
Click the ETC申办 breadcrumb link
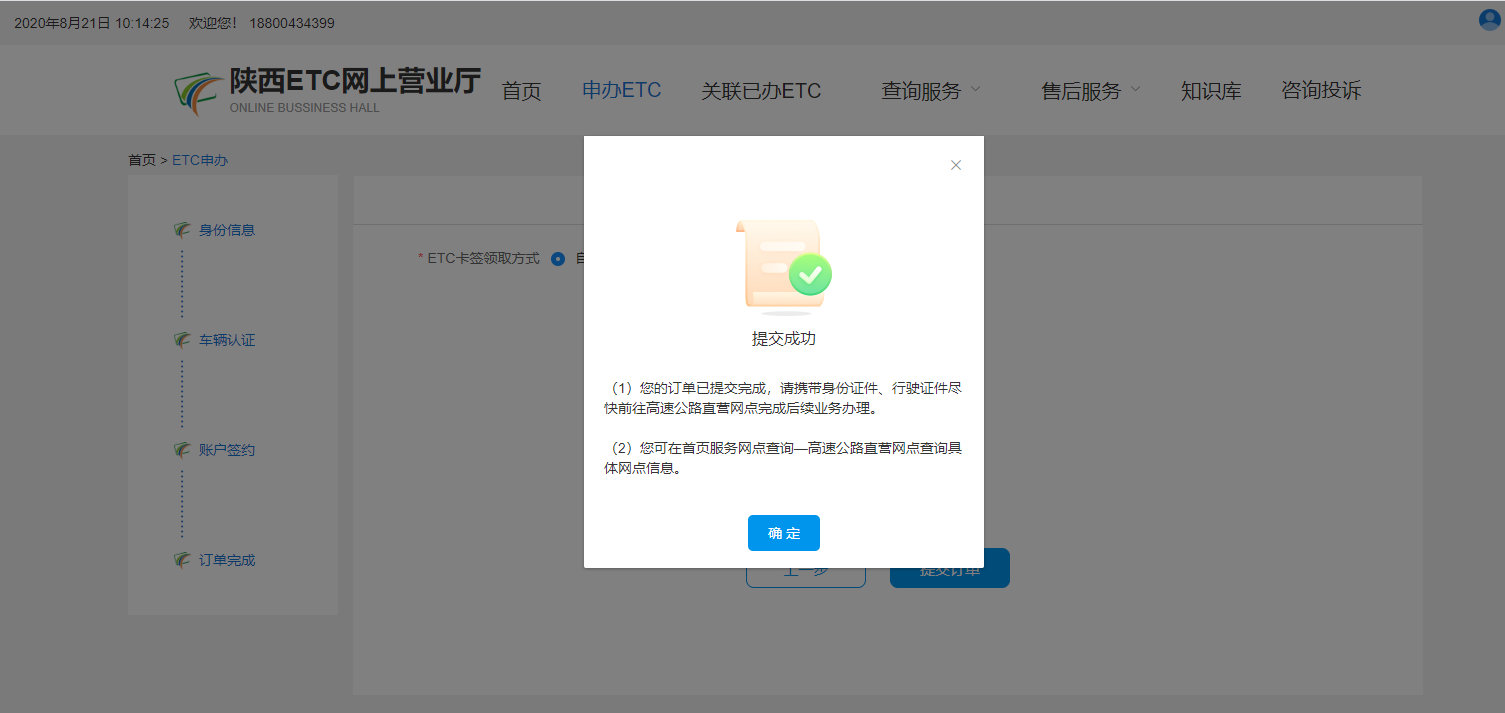click(200, 160)
